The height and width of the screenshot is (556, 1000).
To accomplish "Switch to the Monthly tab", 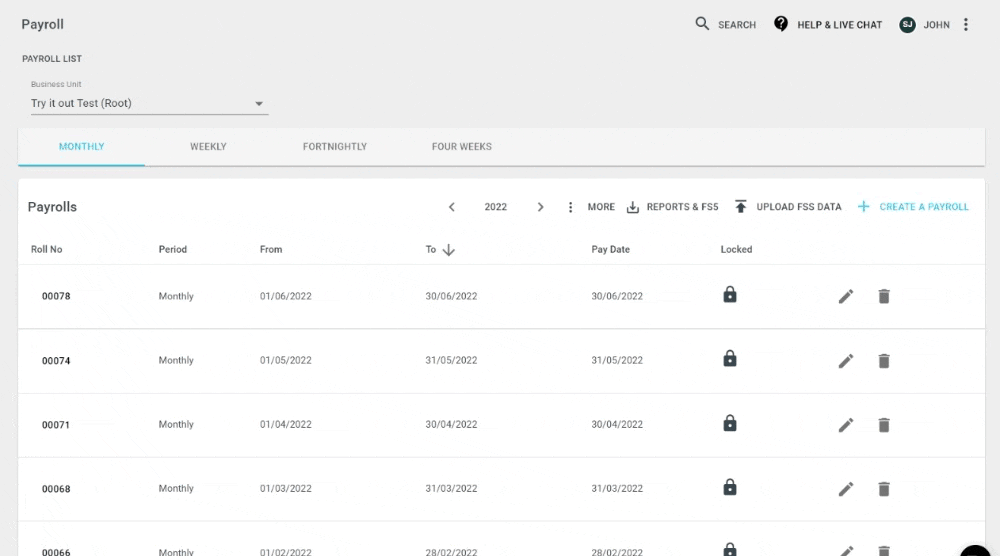I will click(82, 147).
